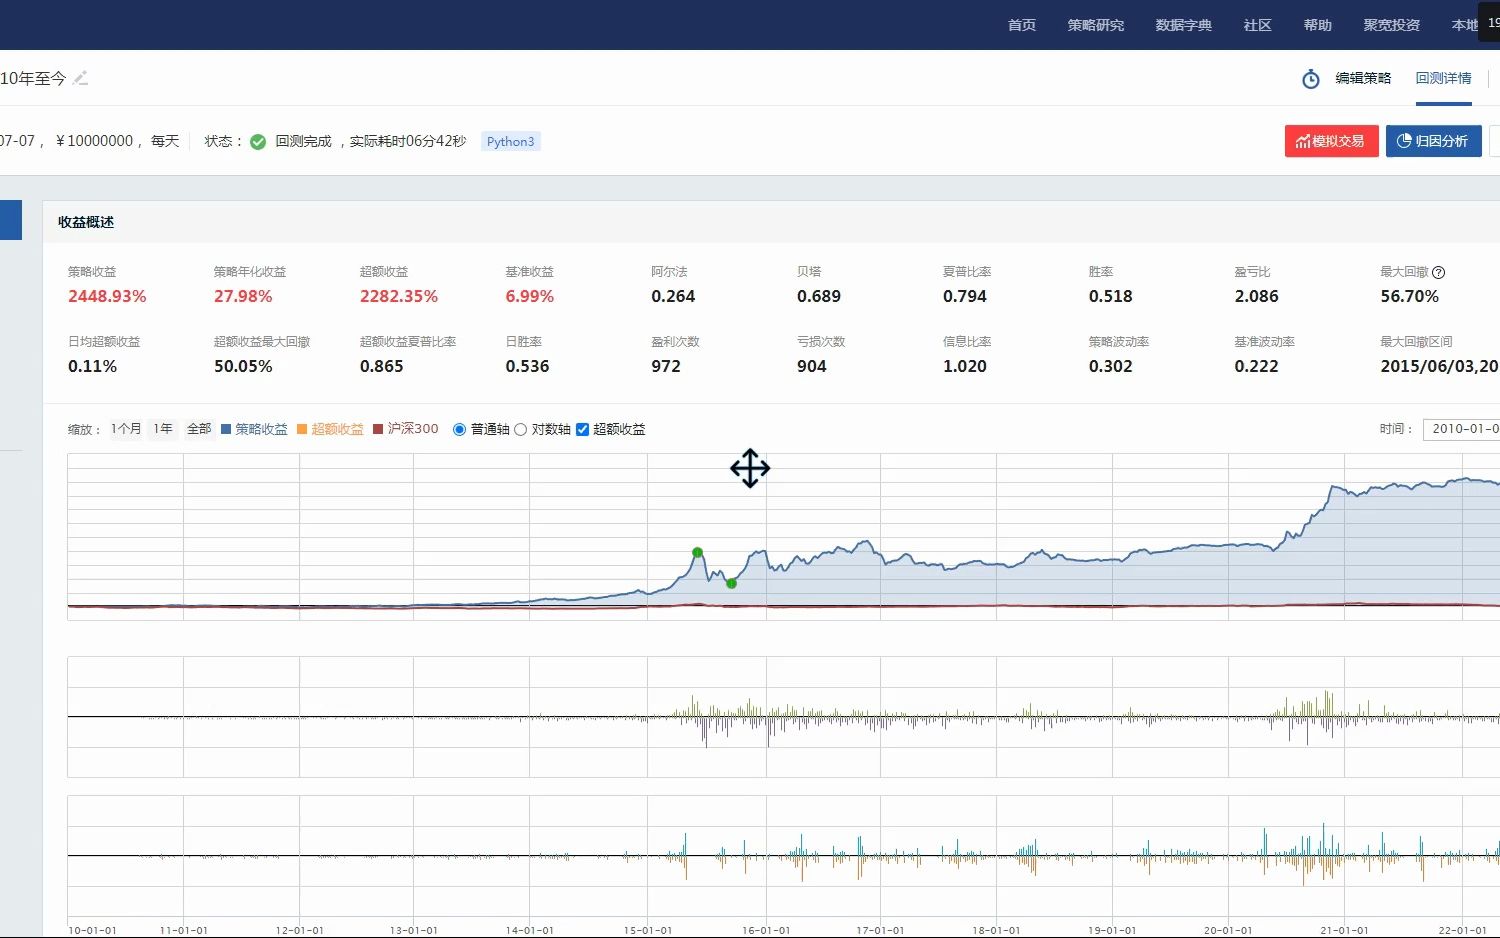Click the 策略收益 value 2448.93%
This screenshot has height=938, width=1500.
tap(107, 297)
